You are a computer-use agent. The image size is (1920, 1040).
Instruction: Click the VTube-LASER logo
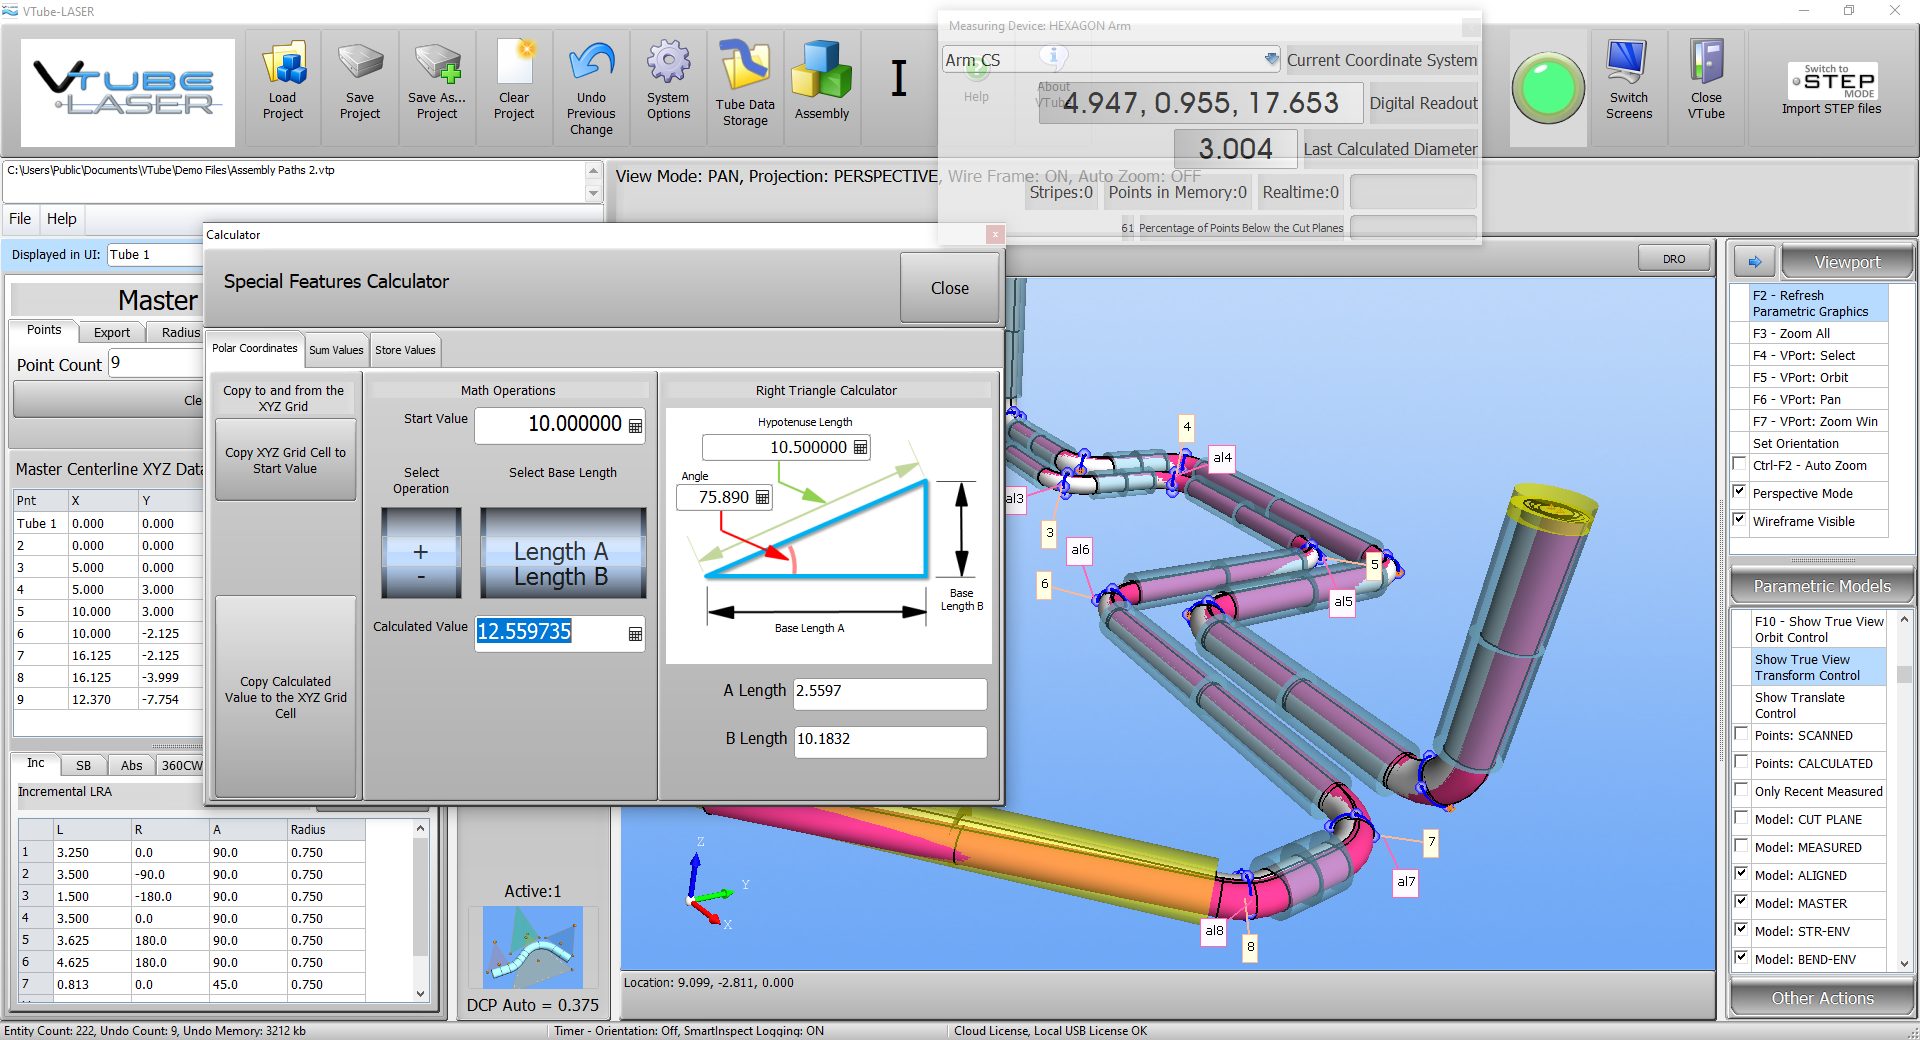click(128, 91)
